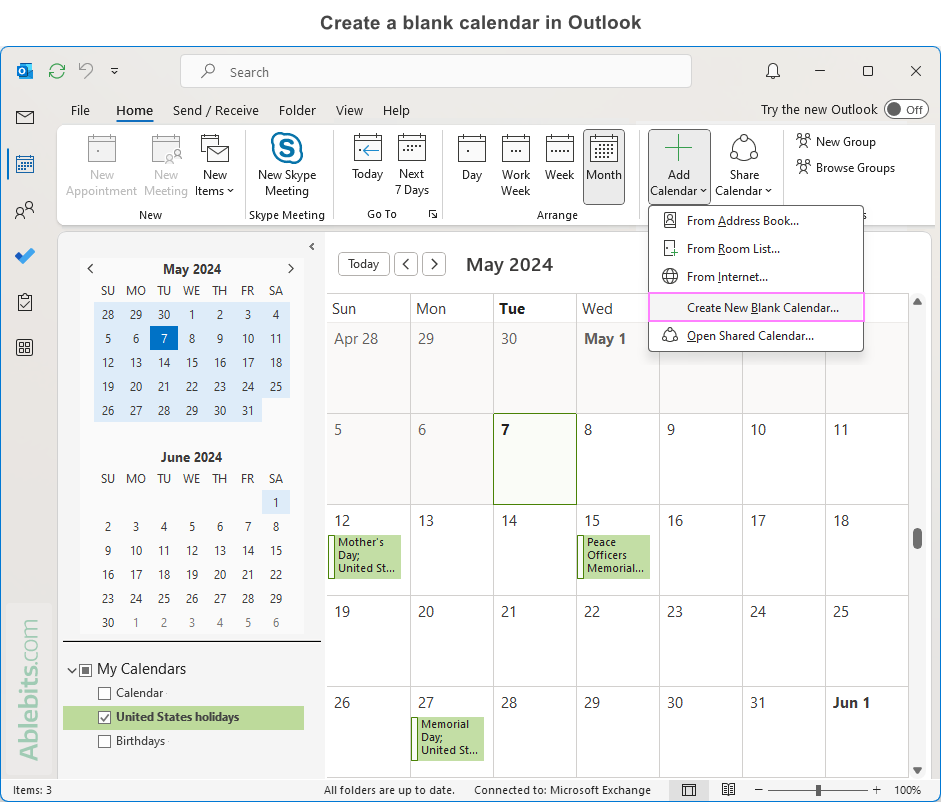Click the Send/Receive All Folders refresh icon

pos(57,71)
